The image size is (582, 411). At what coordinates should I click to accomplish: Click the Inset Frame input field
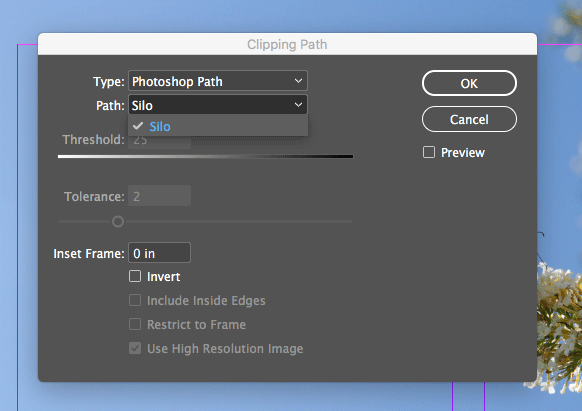[160, 253]
